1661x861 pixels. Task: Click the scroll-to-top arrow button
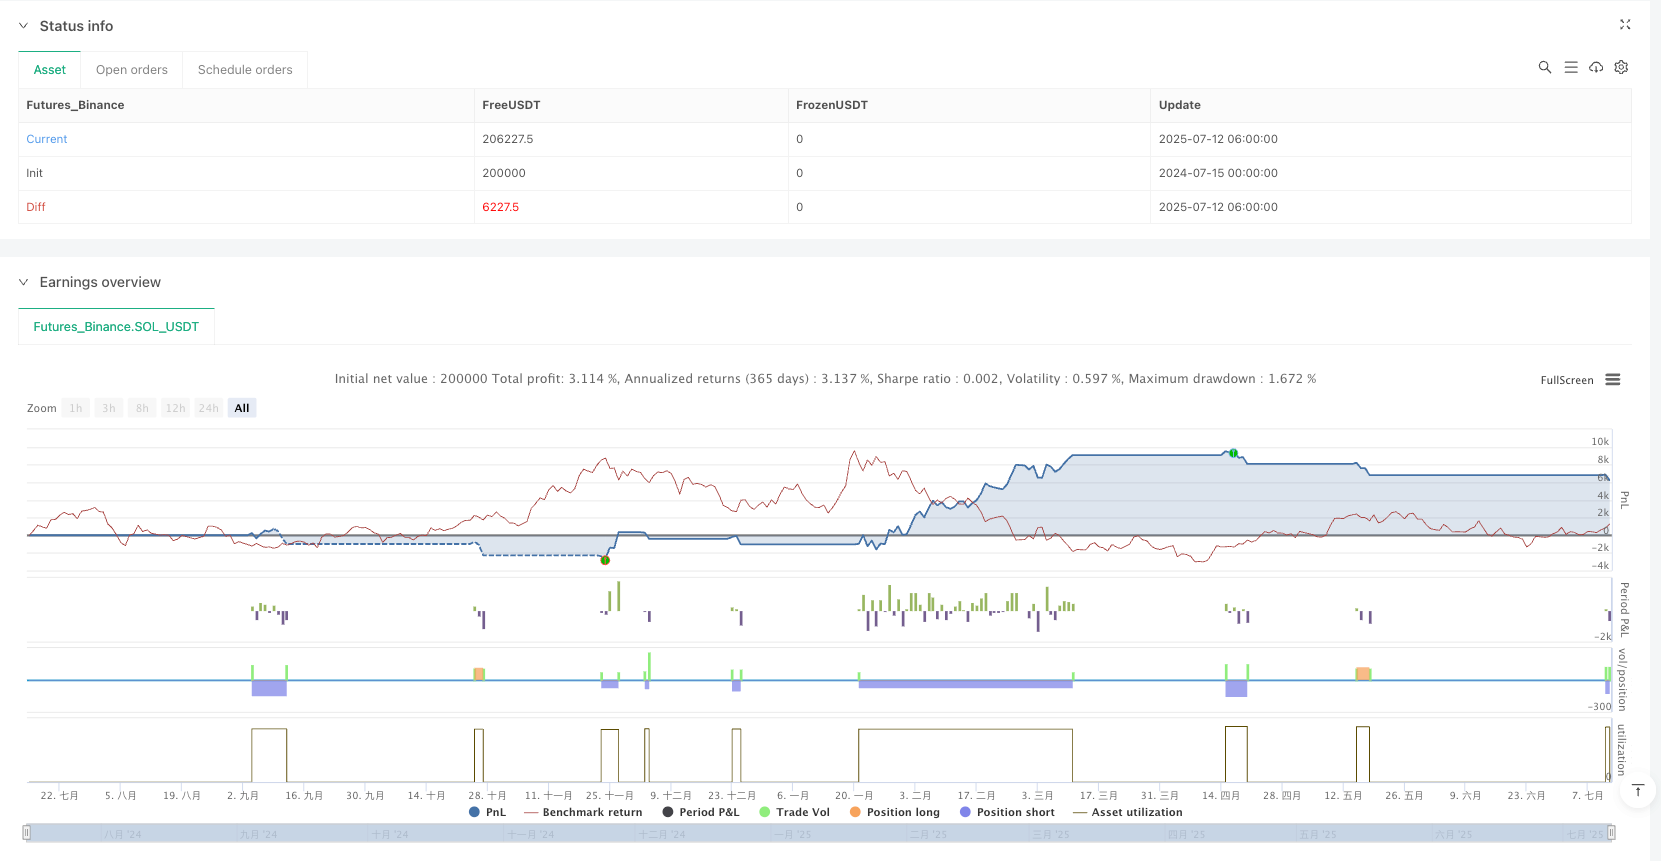point(1638,791)
